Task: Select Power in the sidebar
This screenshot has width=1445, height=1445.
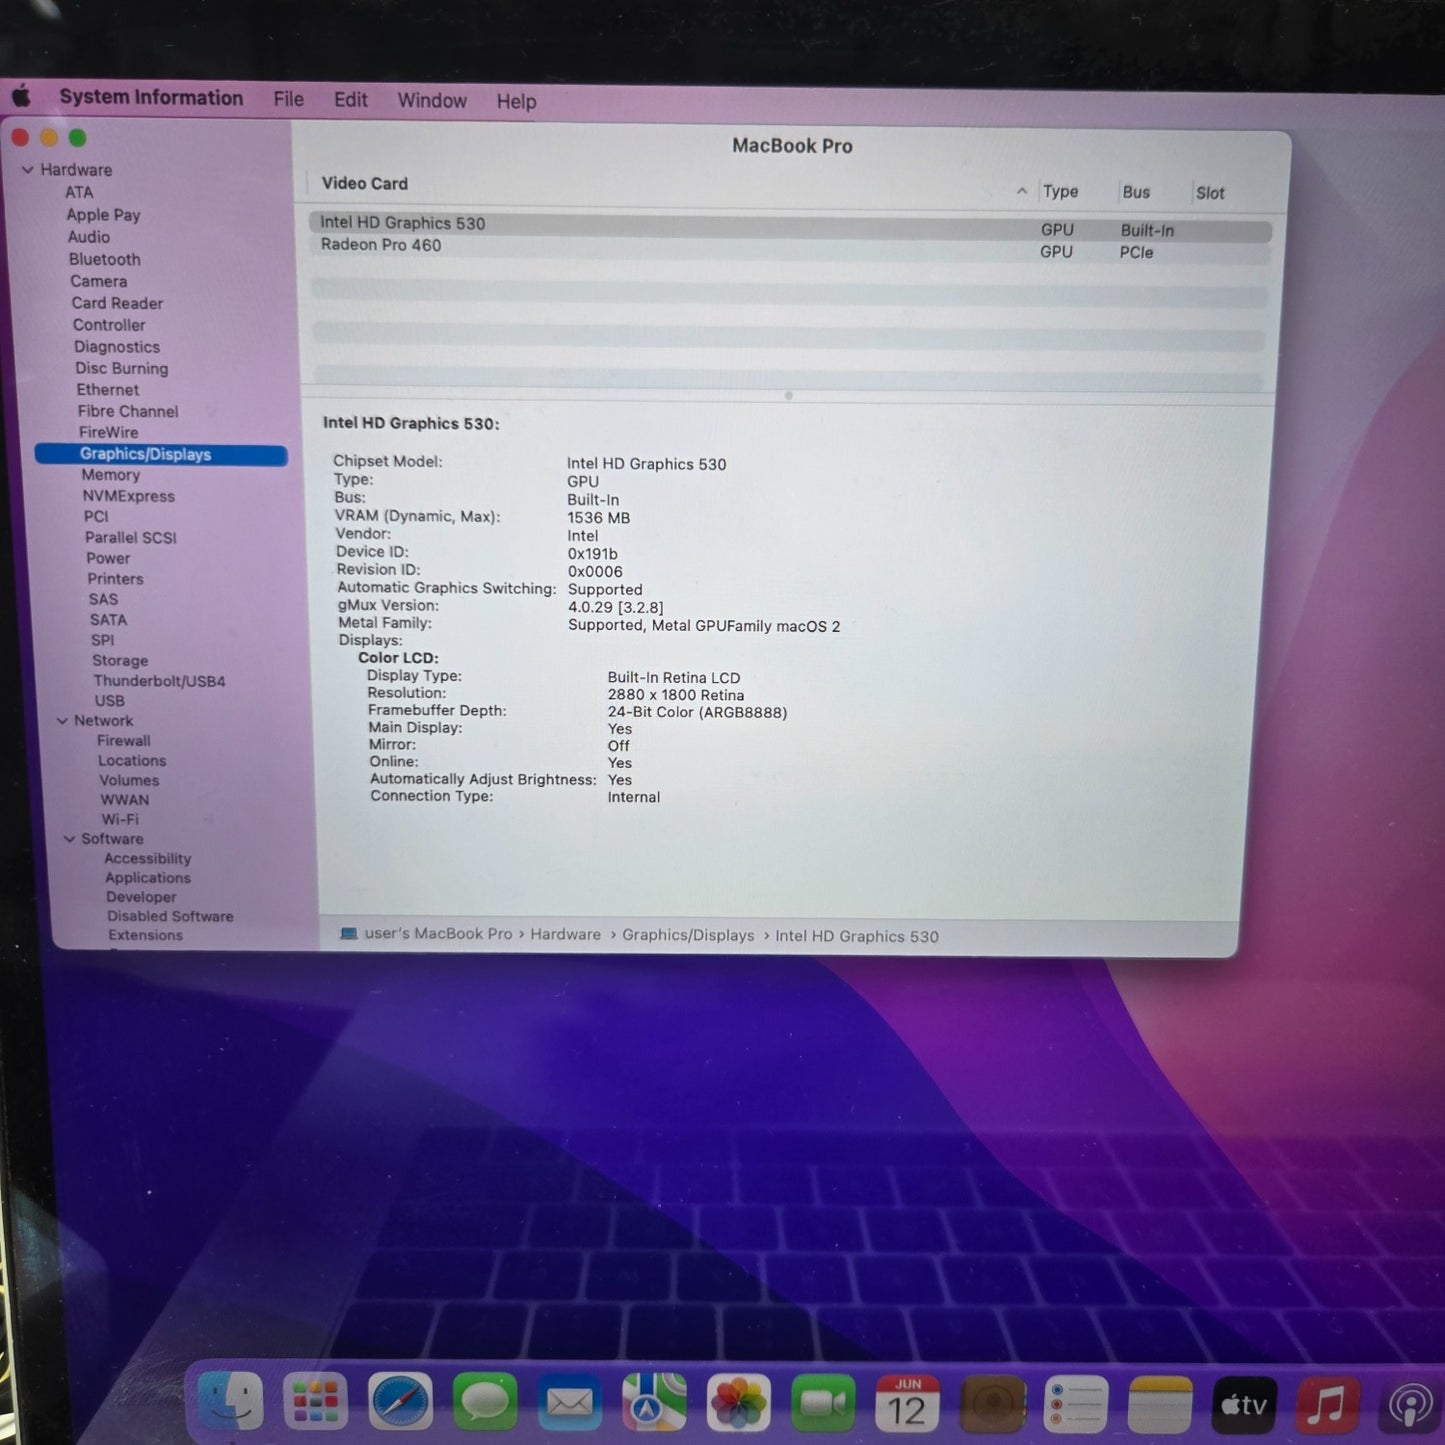Action: click(x=108, y=558)
